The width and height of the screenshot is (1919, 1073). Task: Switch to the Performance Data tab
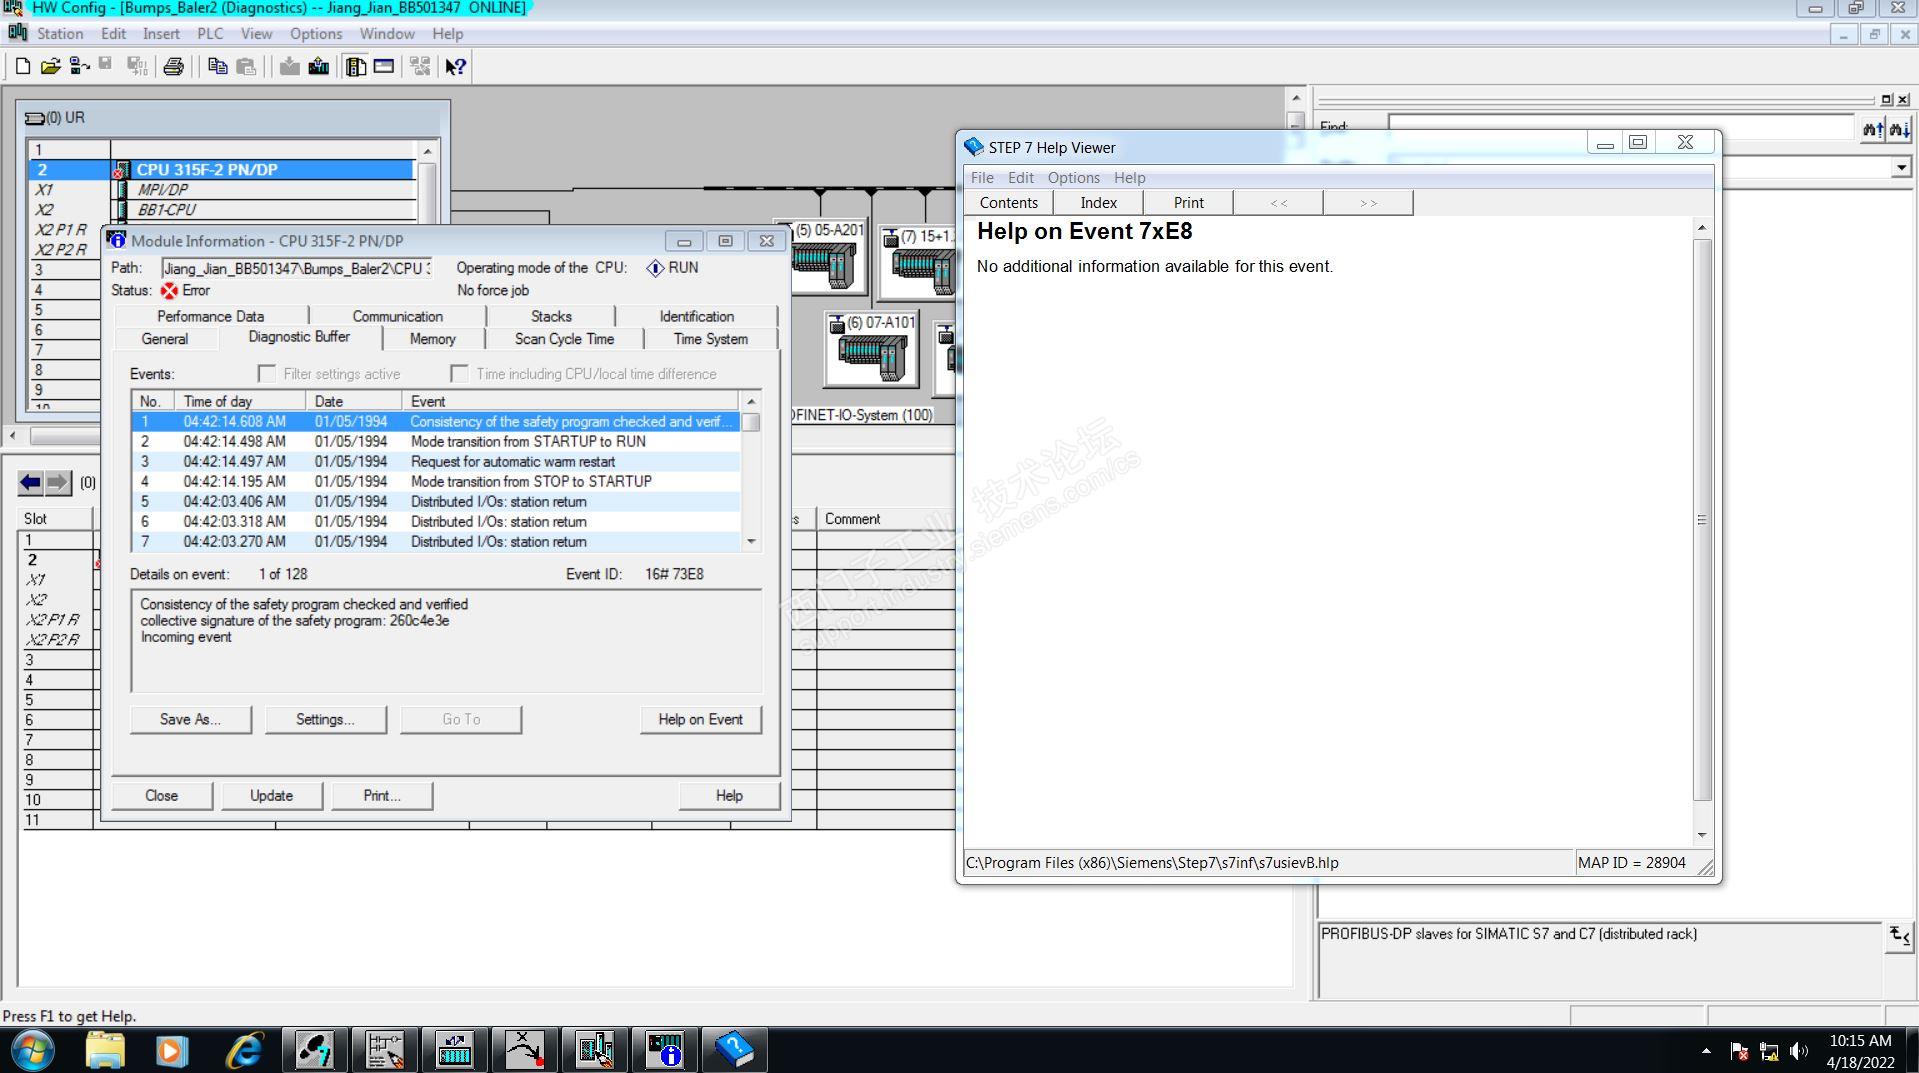point(211,316)
